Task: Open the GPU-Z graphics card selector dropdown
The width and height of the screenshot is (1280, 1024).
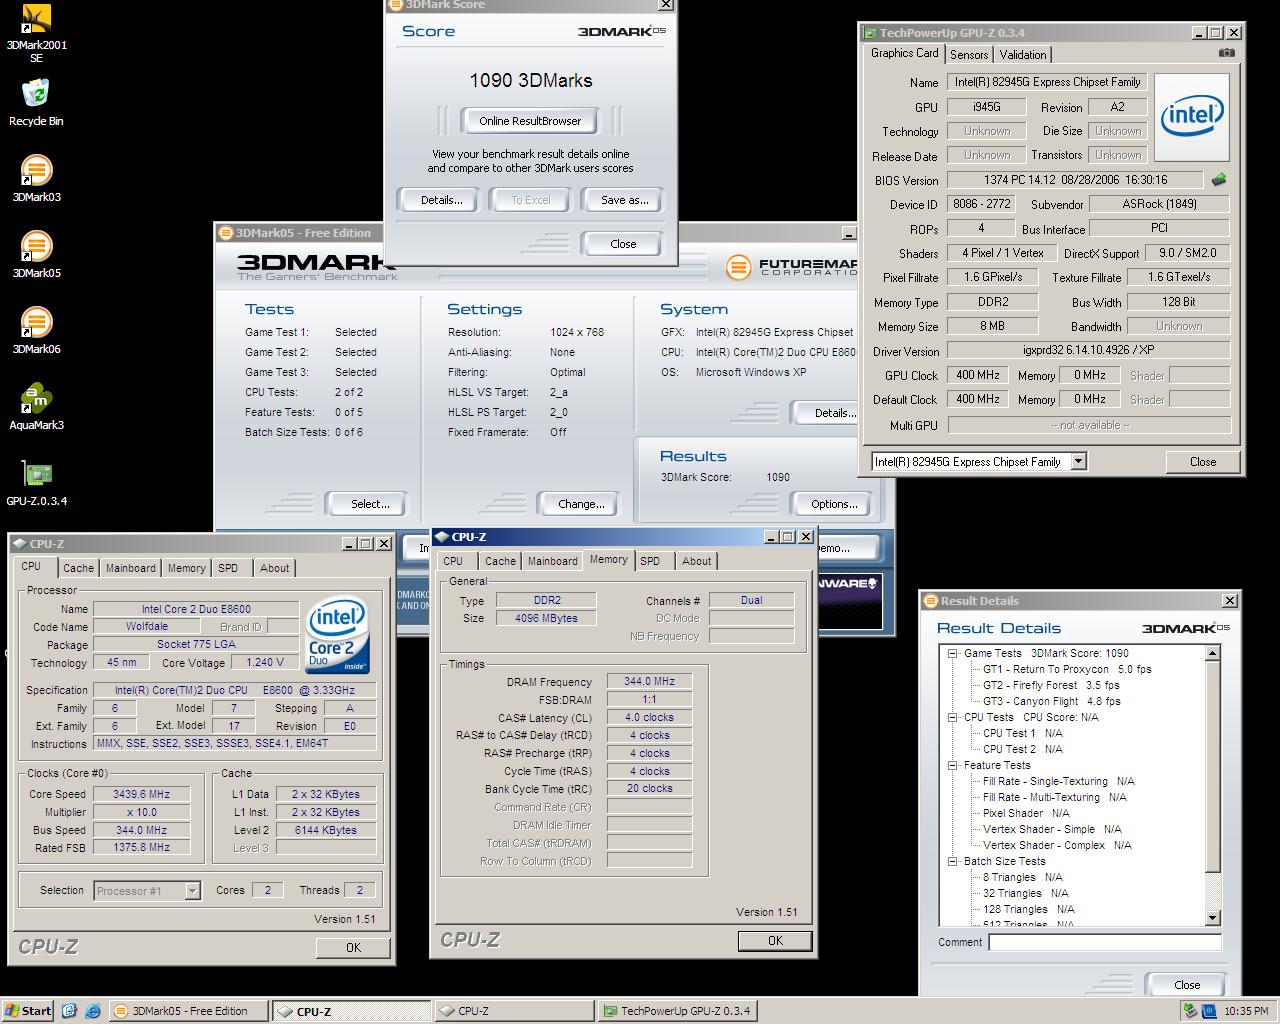Action: click(1078, 462)
